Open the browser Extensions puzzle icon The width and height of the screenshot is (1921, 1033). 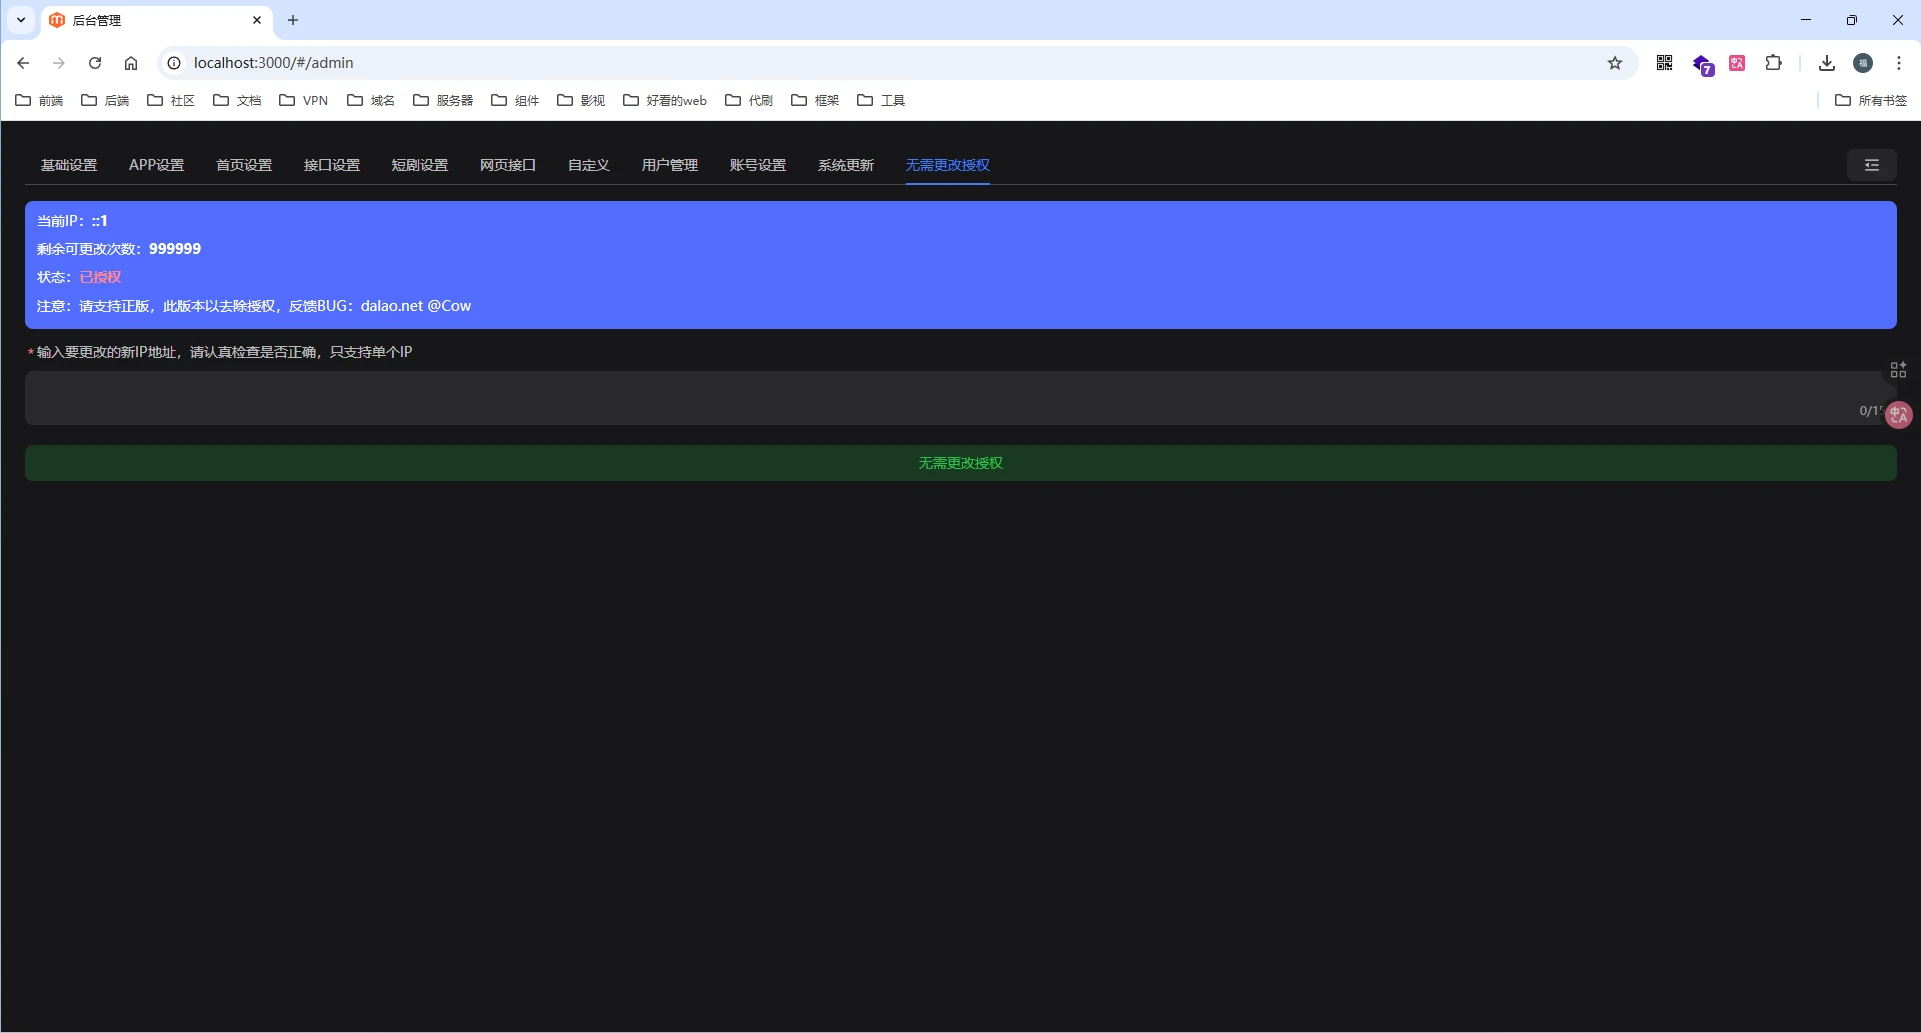tap(1773, 63)
